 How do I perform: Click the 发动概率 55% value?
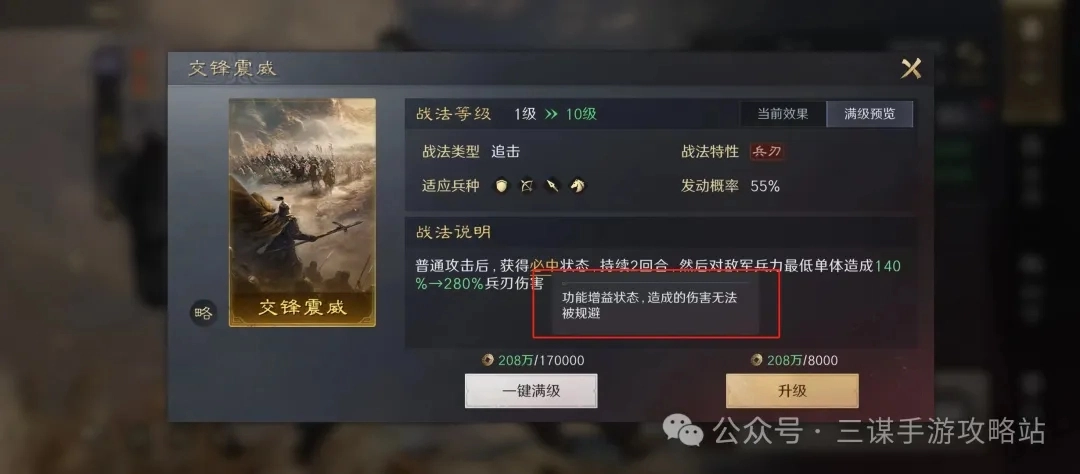point(765,186)
